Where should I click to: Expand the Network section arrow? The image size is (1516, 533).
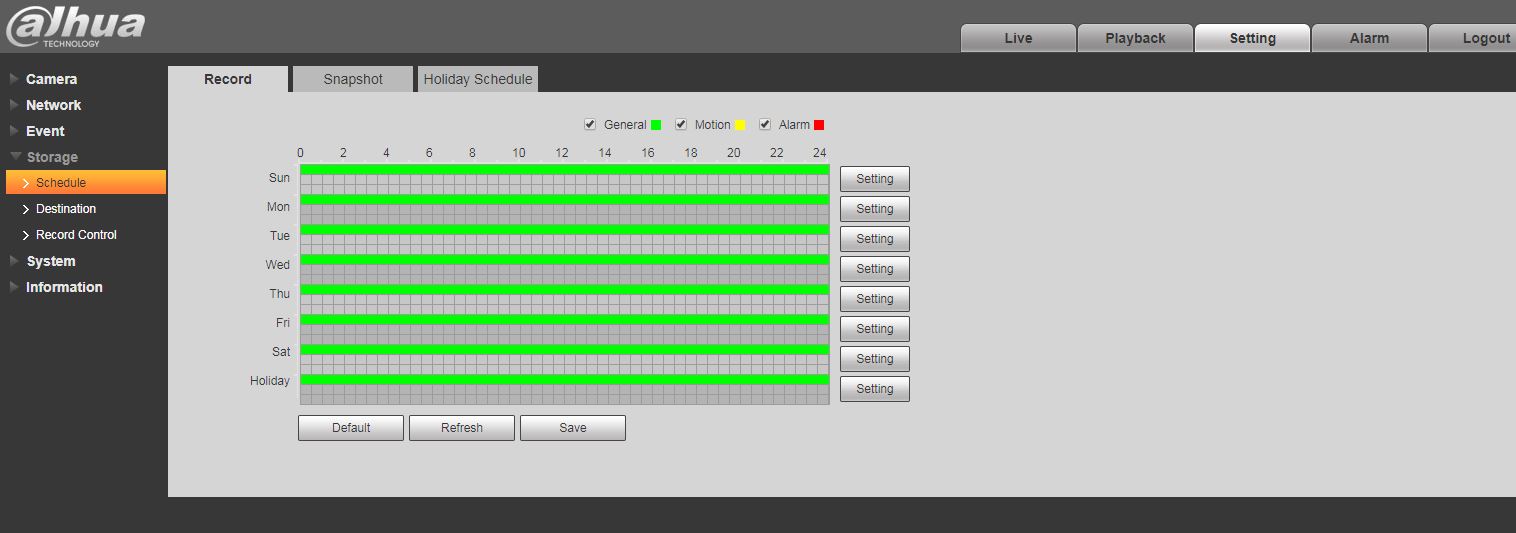14,105
